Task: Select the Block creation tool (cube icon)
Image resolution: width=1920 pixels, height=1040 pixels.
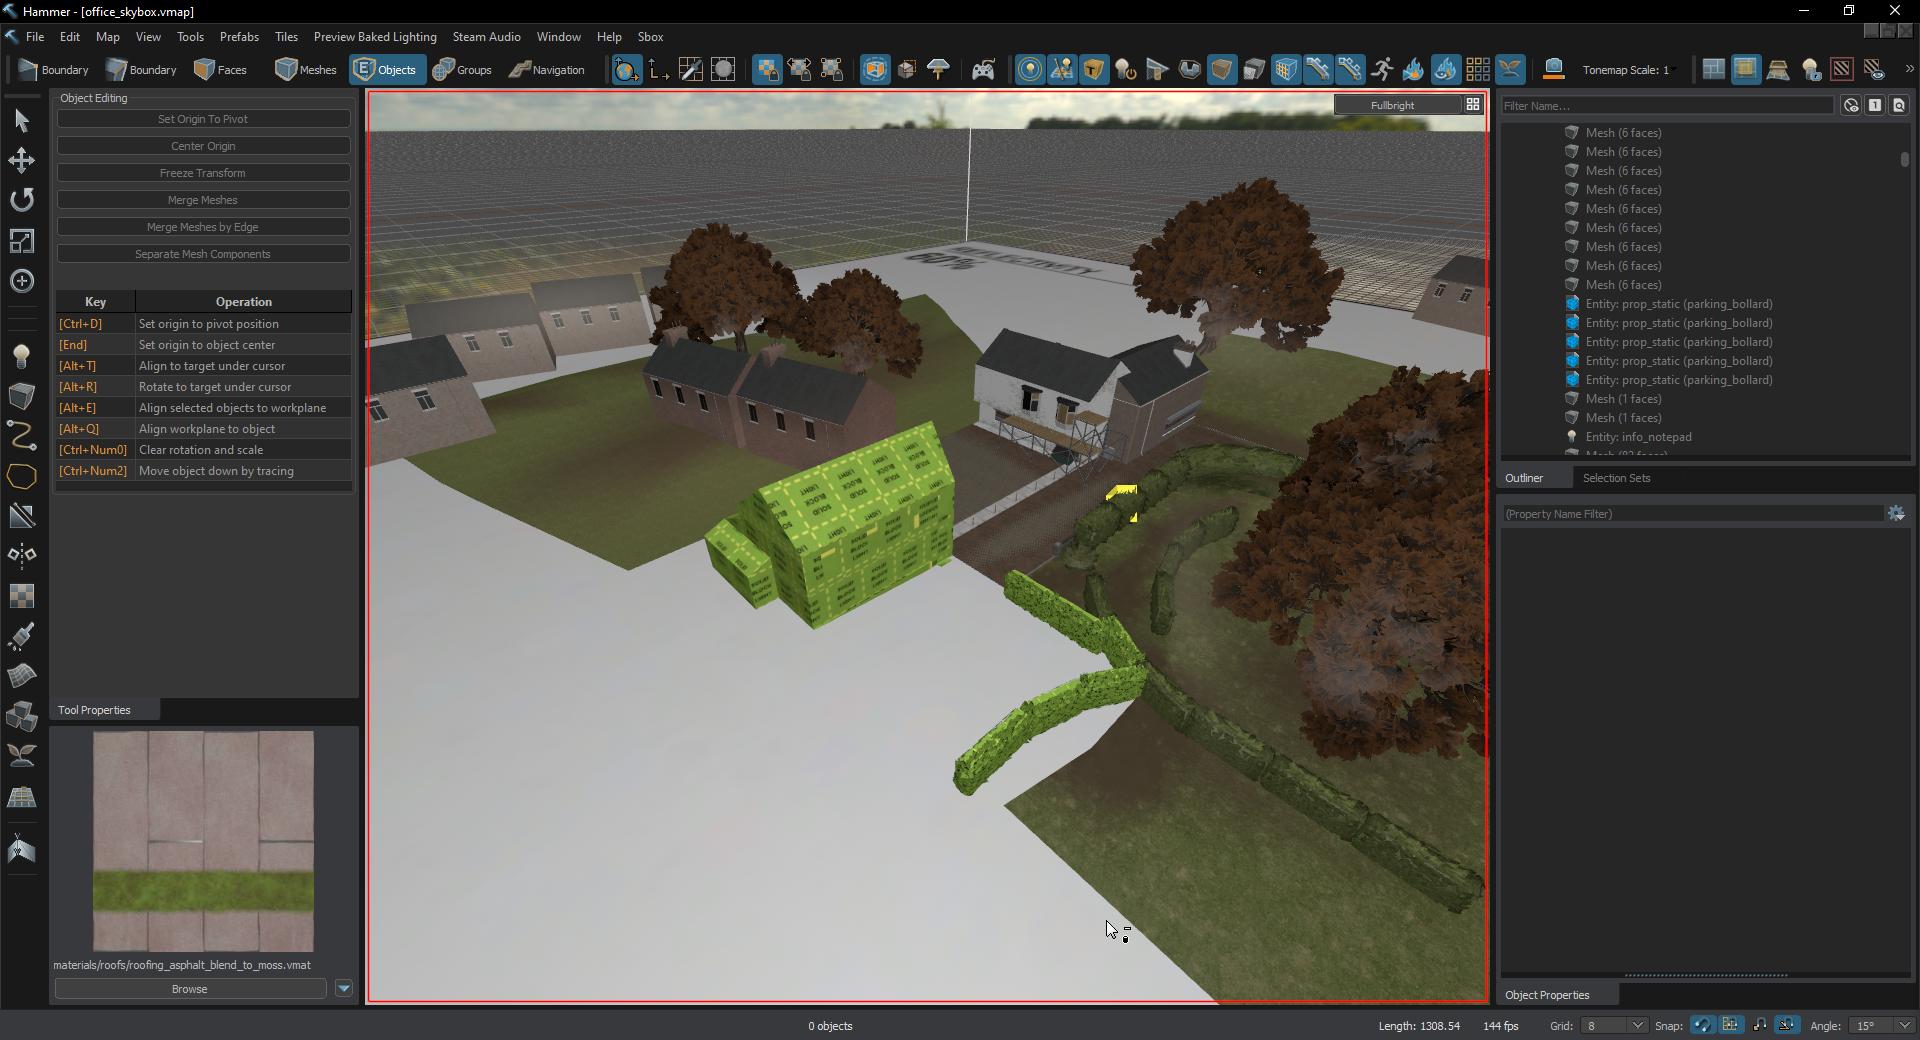Action: (x=21, y=397)
